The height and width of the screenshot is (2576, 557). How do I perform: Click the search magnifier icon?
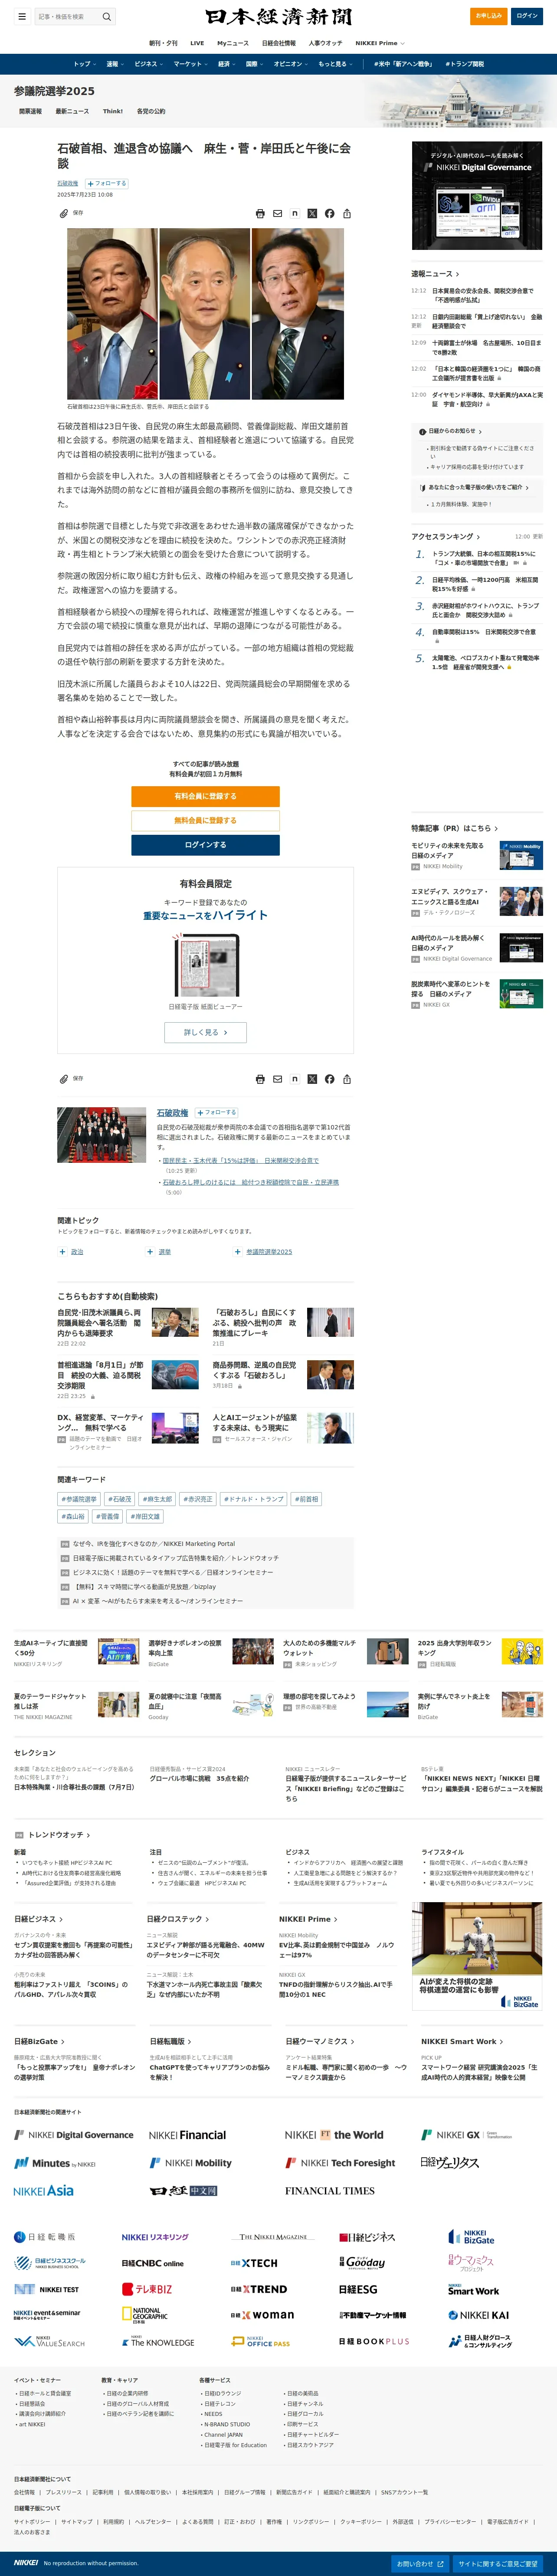coord(107,16)
